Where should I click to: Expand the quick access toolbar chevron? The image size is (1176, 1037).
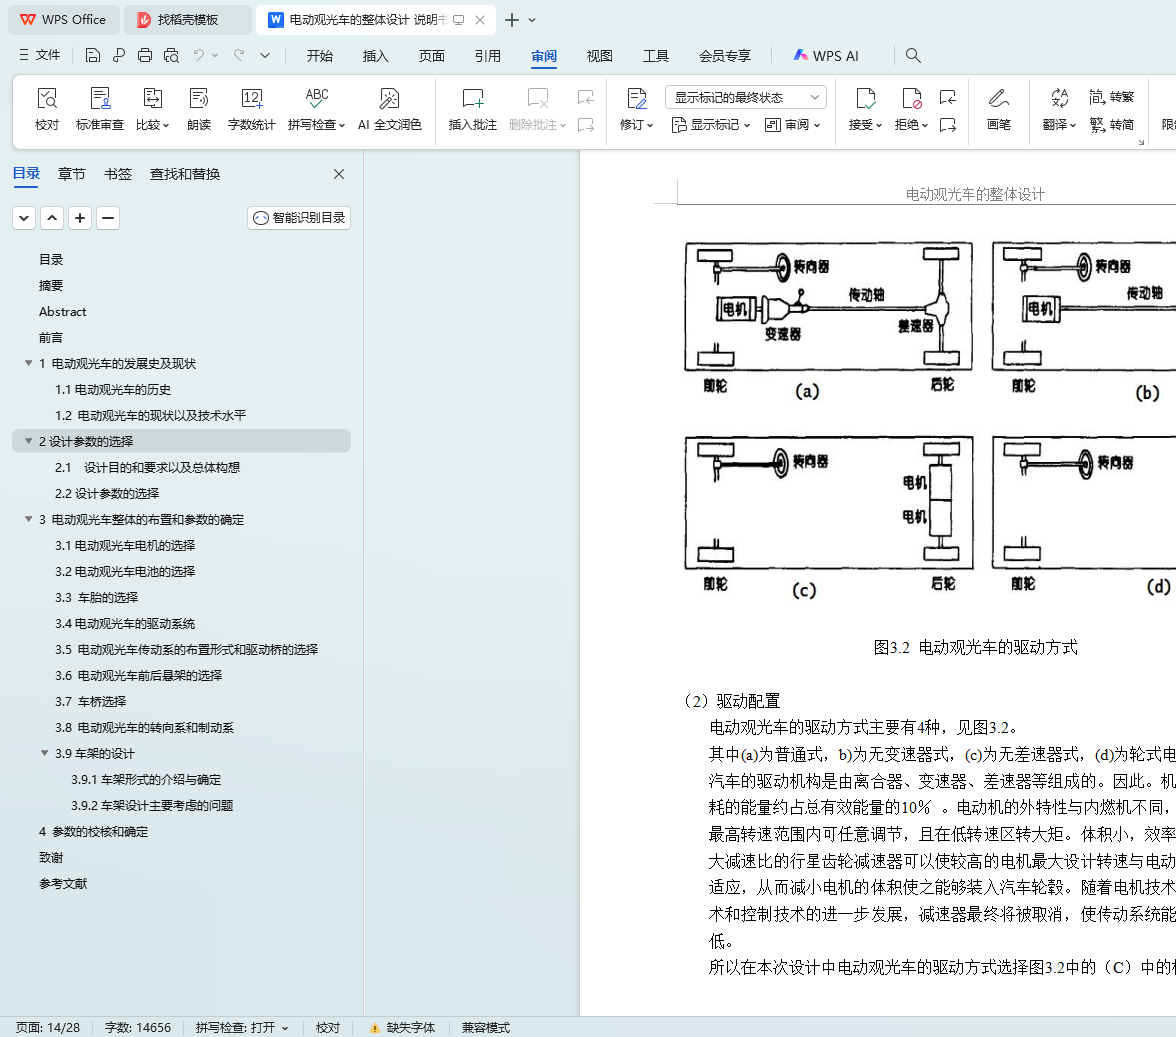(x=265, y=55)
